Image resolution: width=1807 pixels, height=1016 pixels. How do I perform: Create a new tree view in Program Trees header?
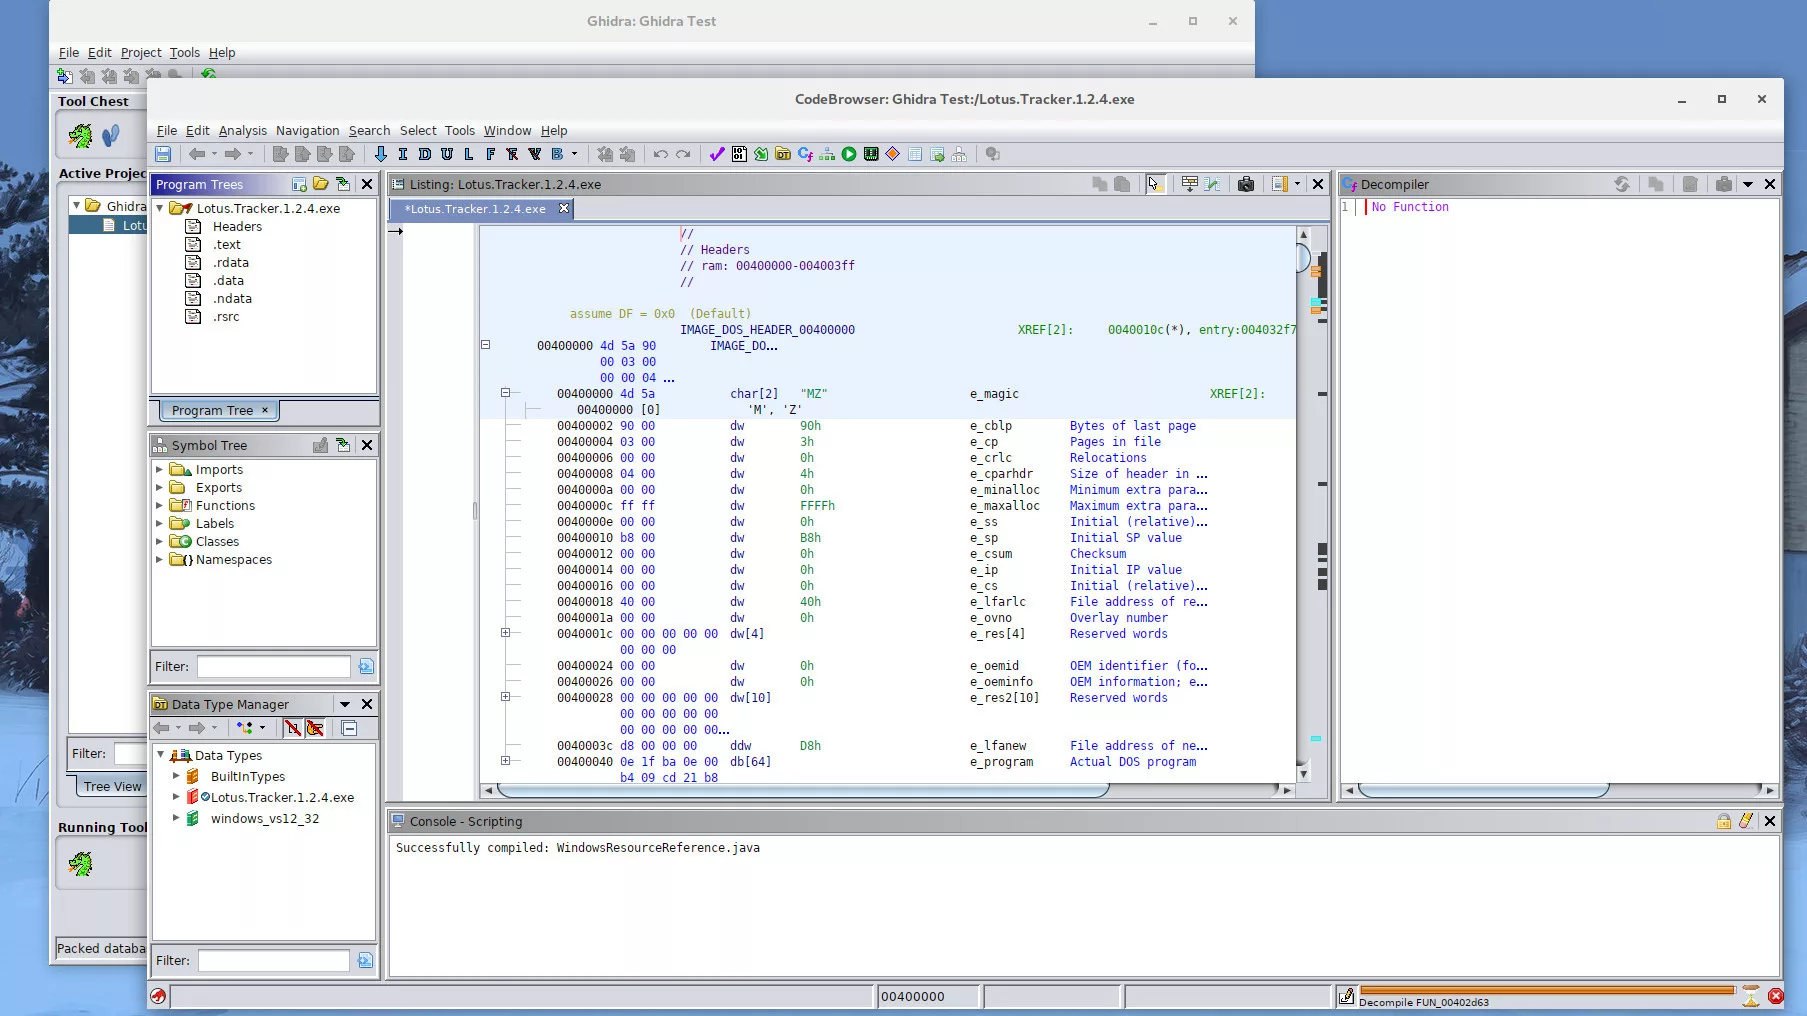point(299,184)
